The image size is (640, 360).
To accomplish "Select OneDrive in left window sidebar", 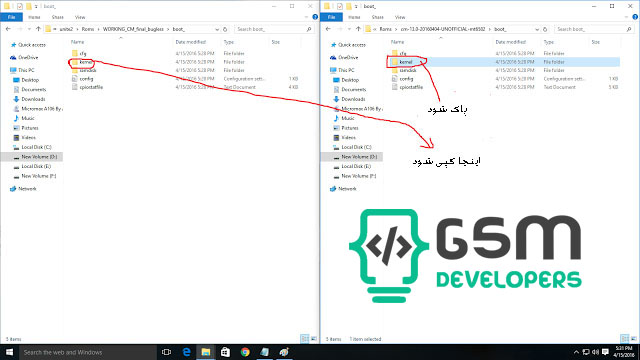I will pos(24,58).
